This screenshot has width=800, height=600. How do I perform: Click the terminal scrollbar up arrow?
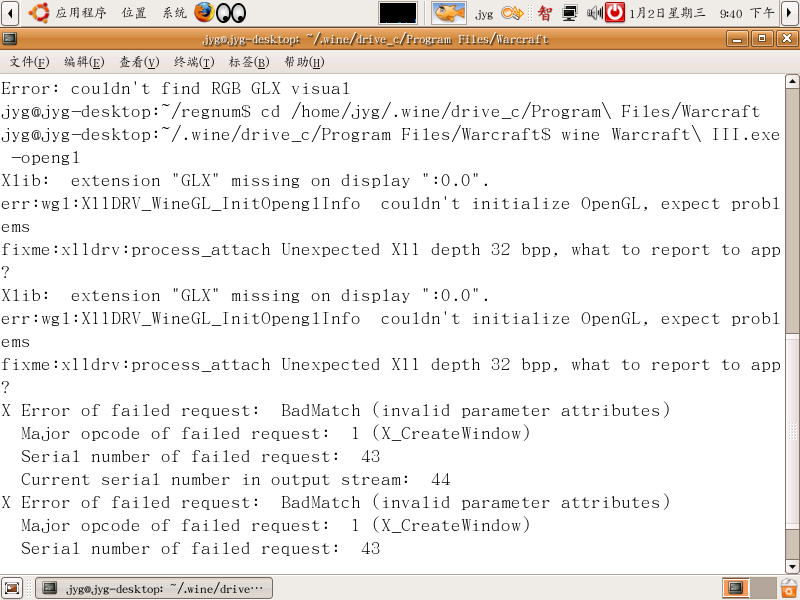[792, 81]
